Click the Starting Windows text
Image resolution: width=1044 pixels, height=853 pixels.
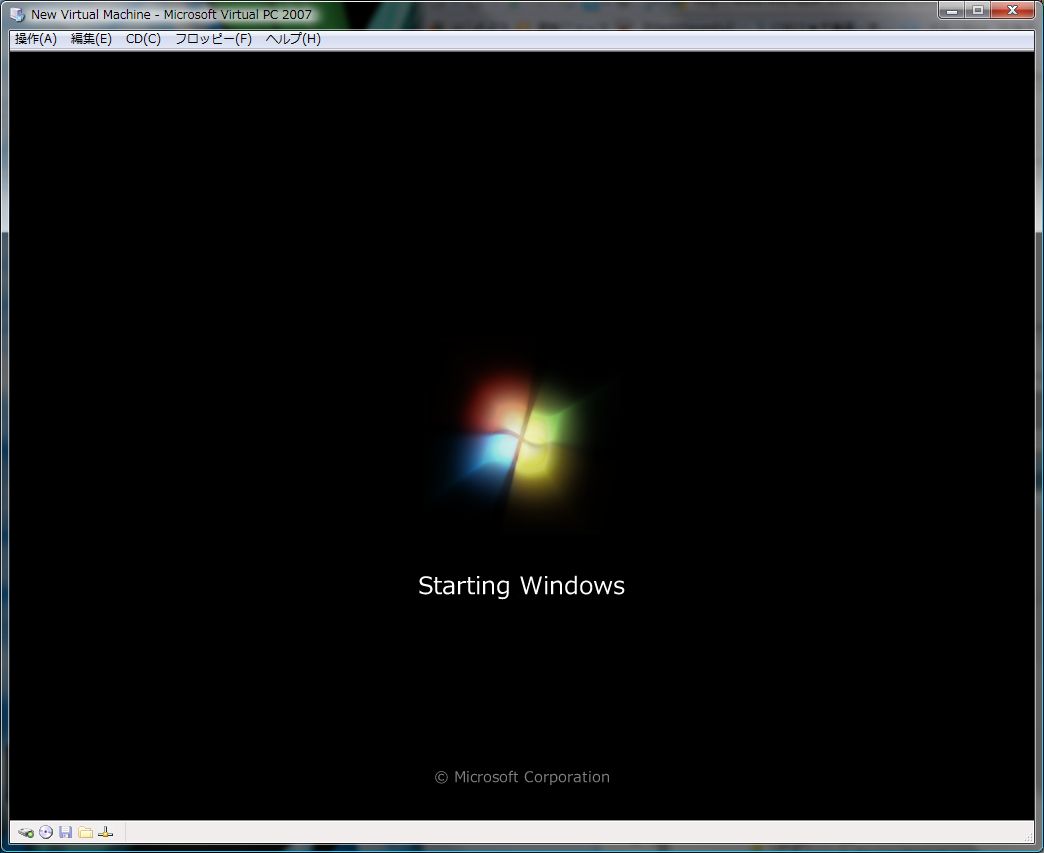(521, 586)
